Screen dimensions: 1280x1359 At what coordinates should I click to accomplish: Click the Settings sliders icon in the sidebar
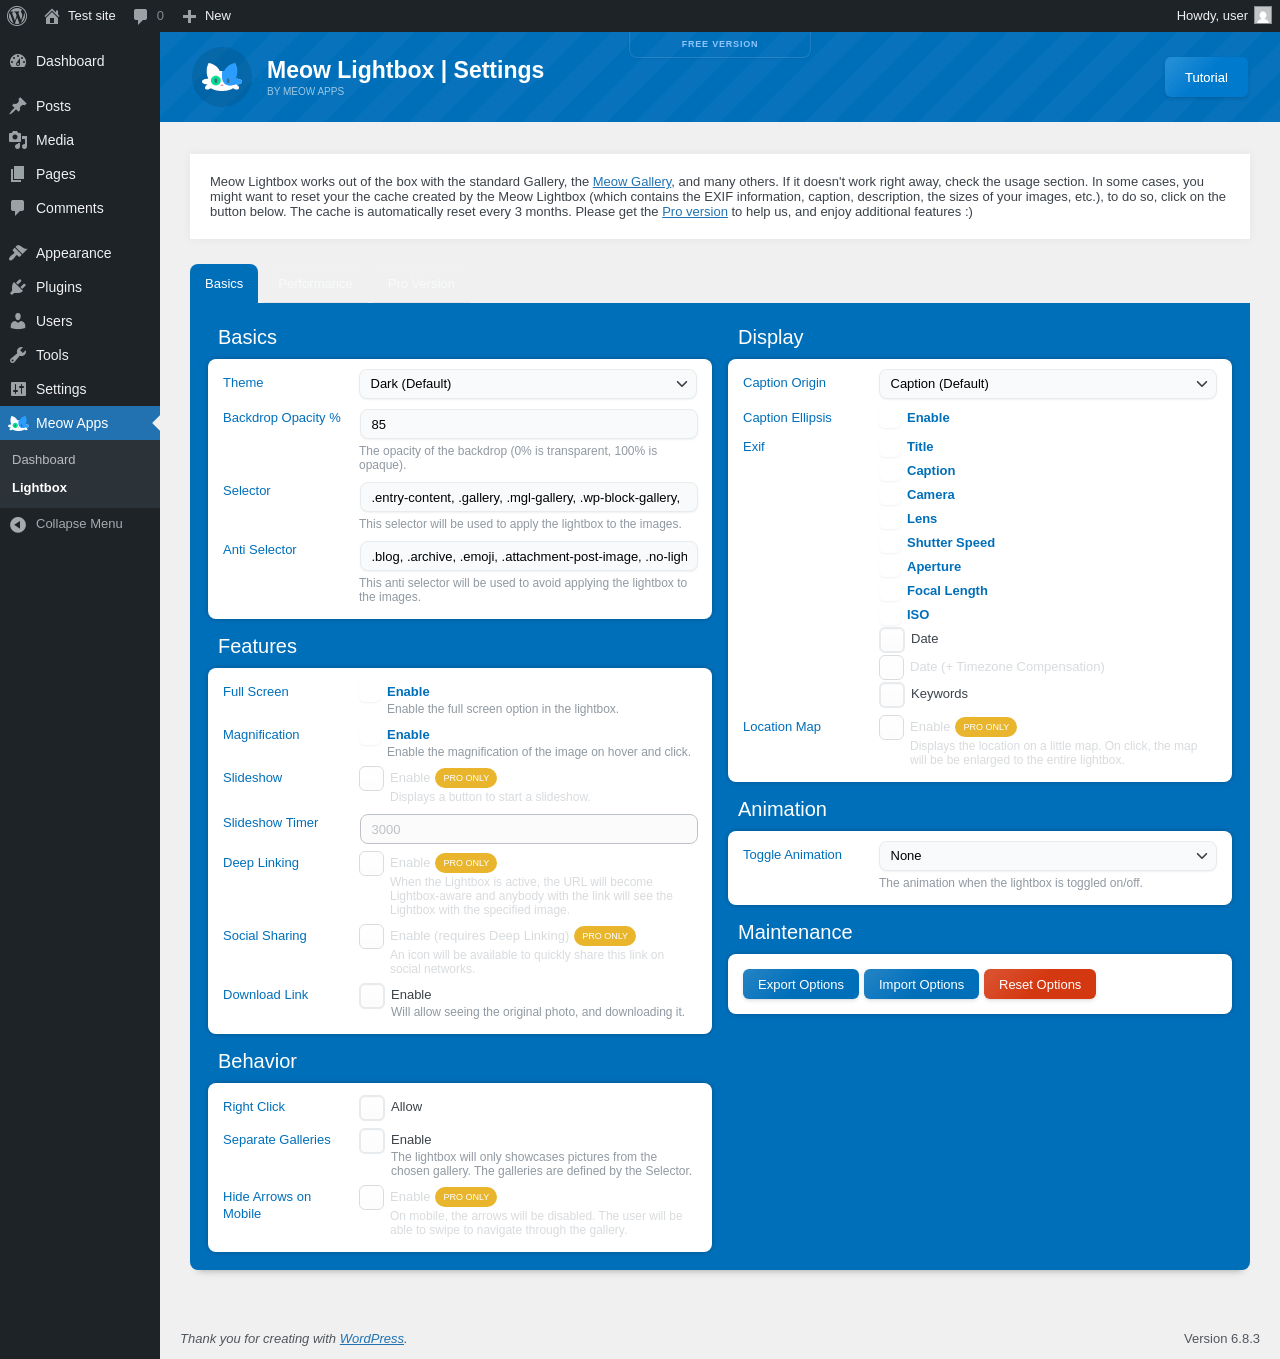click(18, 389)
